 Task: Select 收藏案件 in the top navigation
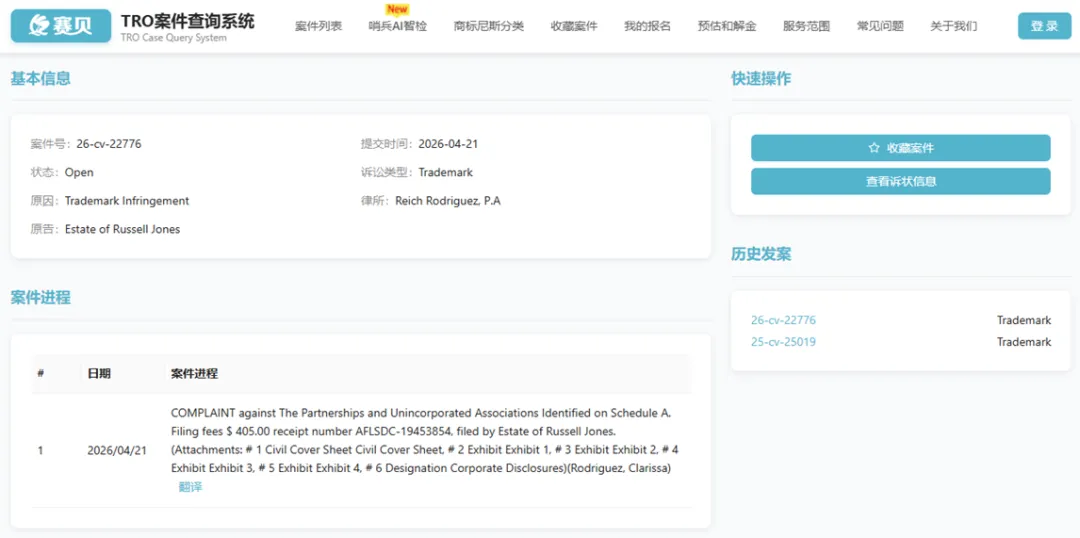point(574,26)
